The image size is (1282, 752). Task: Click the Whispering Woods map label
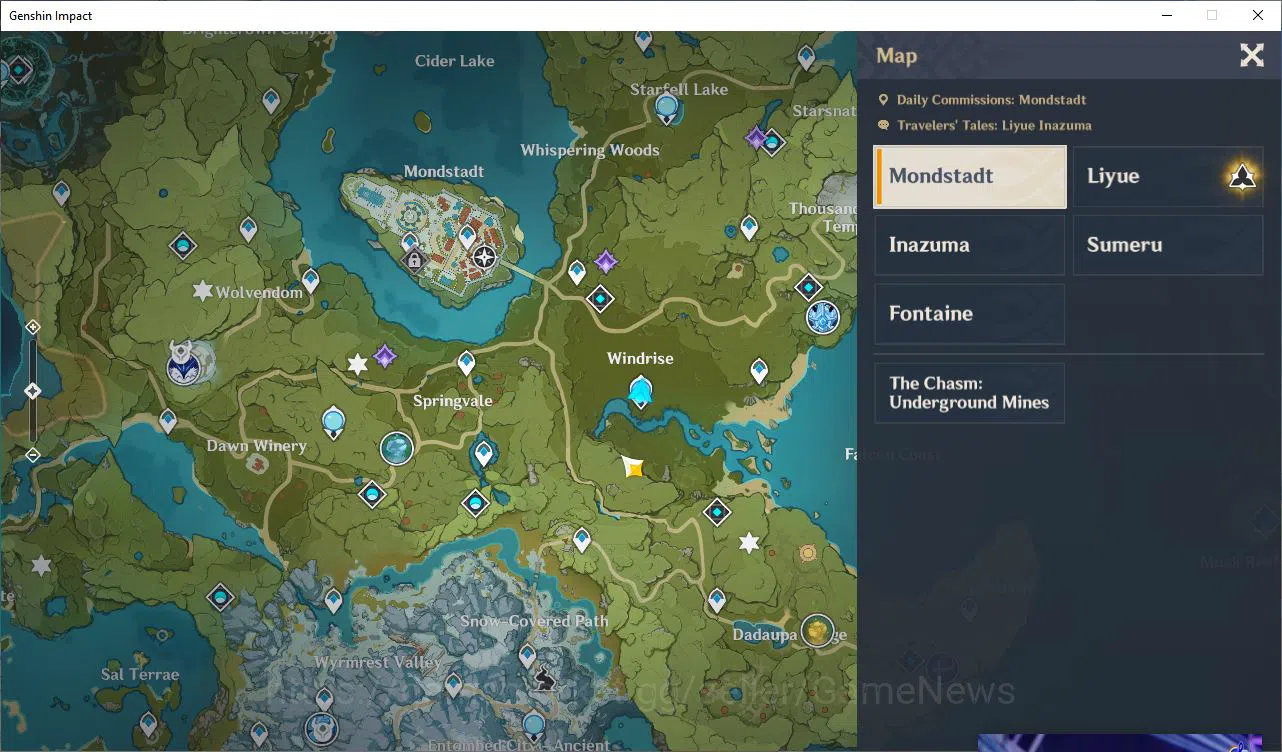[590, 150]
